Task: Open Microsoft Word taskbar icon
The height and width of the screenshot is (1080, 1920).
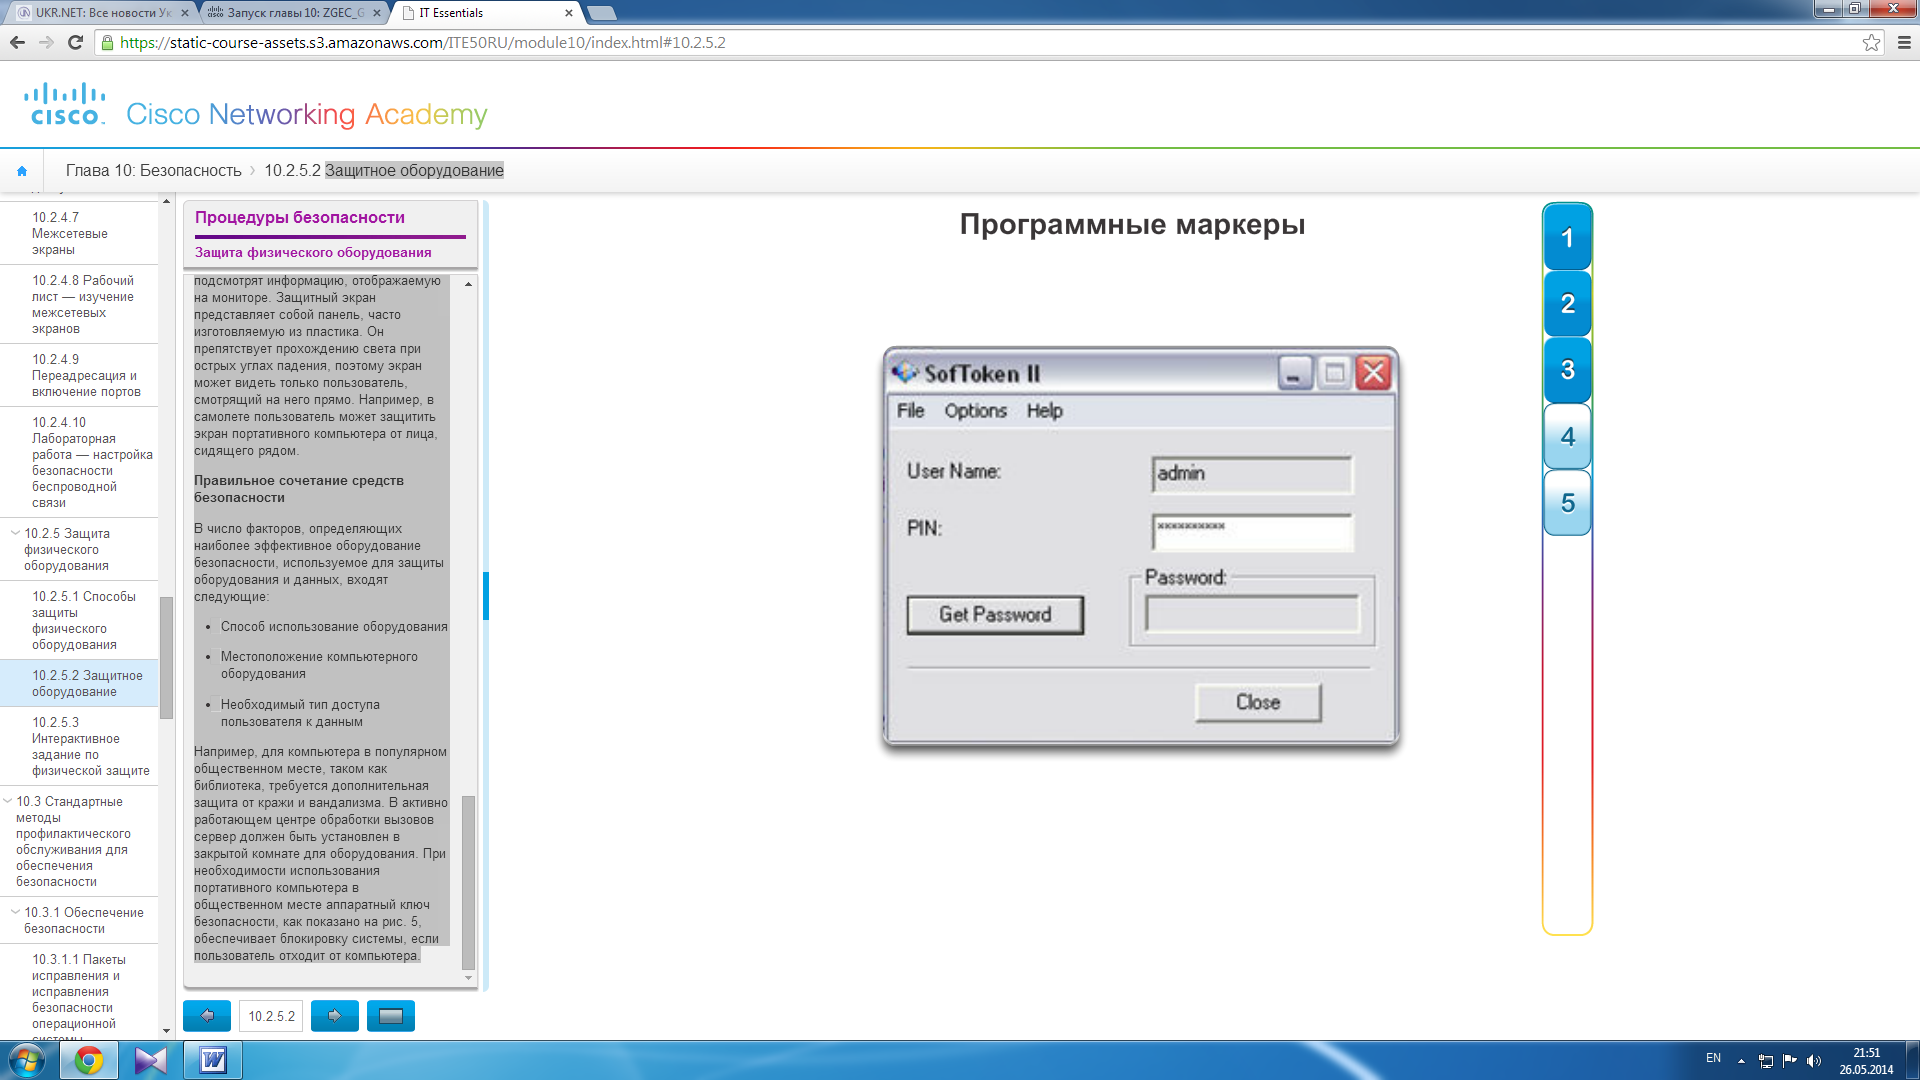Action: coord(213,1060)
